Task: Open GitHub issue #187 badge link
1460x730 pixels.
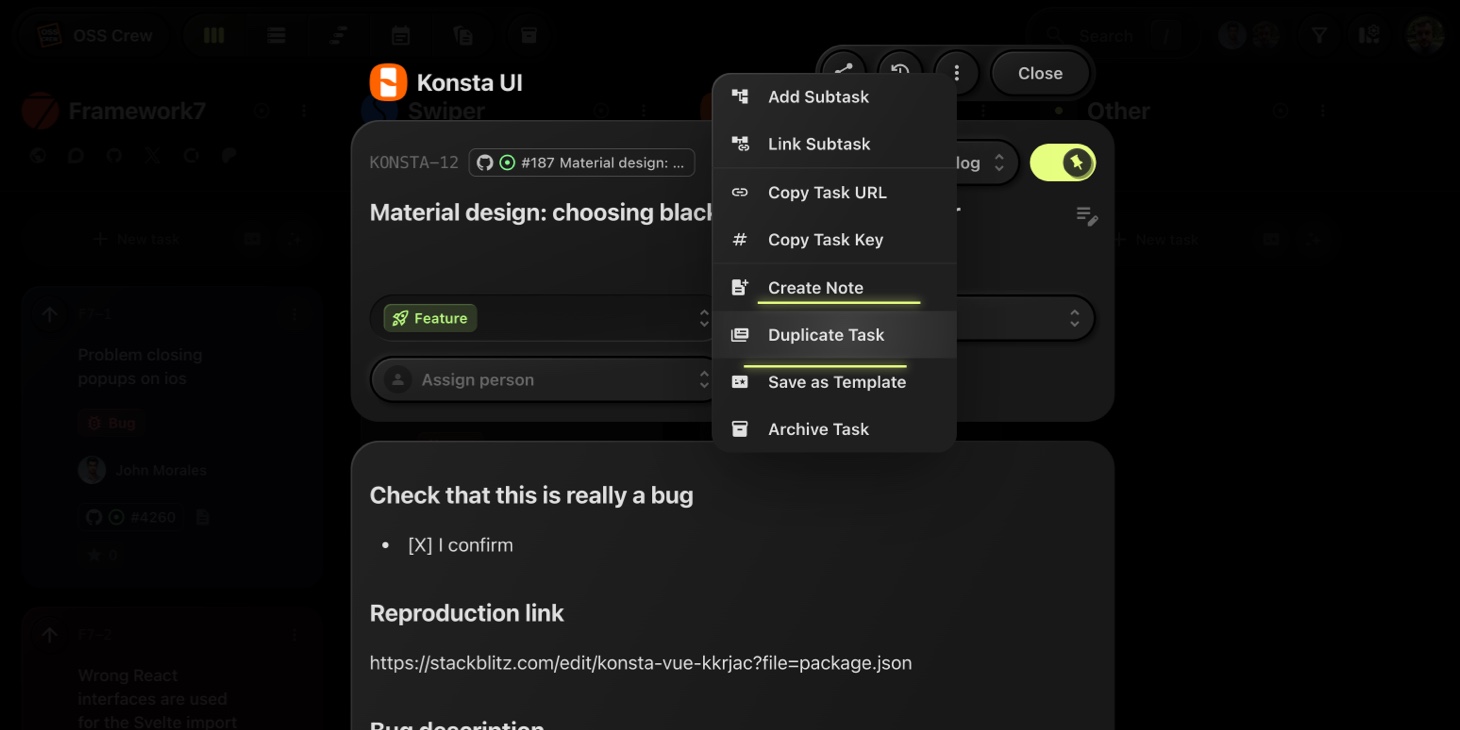Action: (x=582, y=163)
